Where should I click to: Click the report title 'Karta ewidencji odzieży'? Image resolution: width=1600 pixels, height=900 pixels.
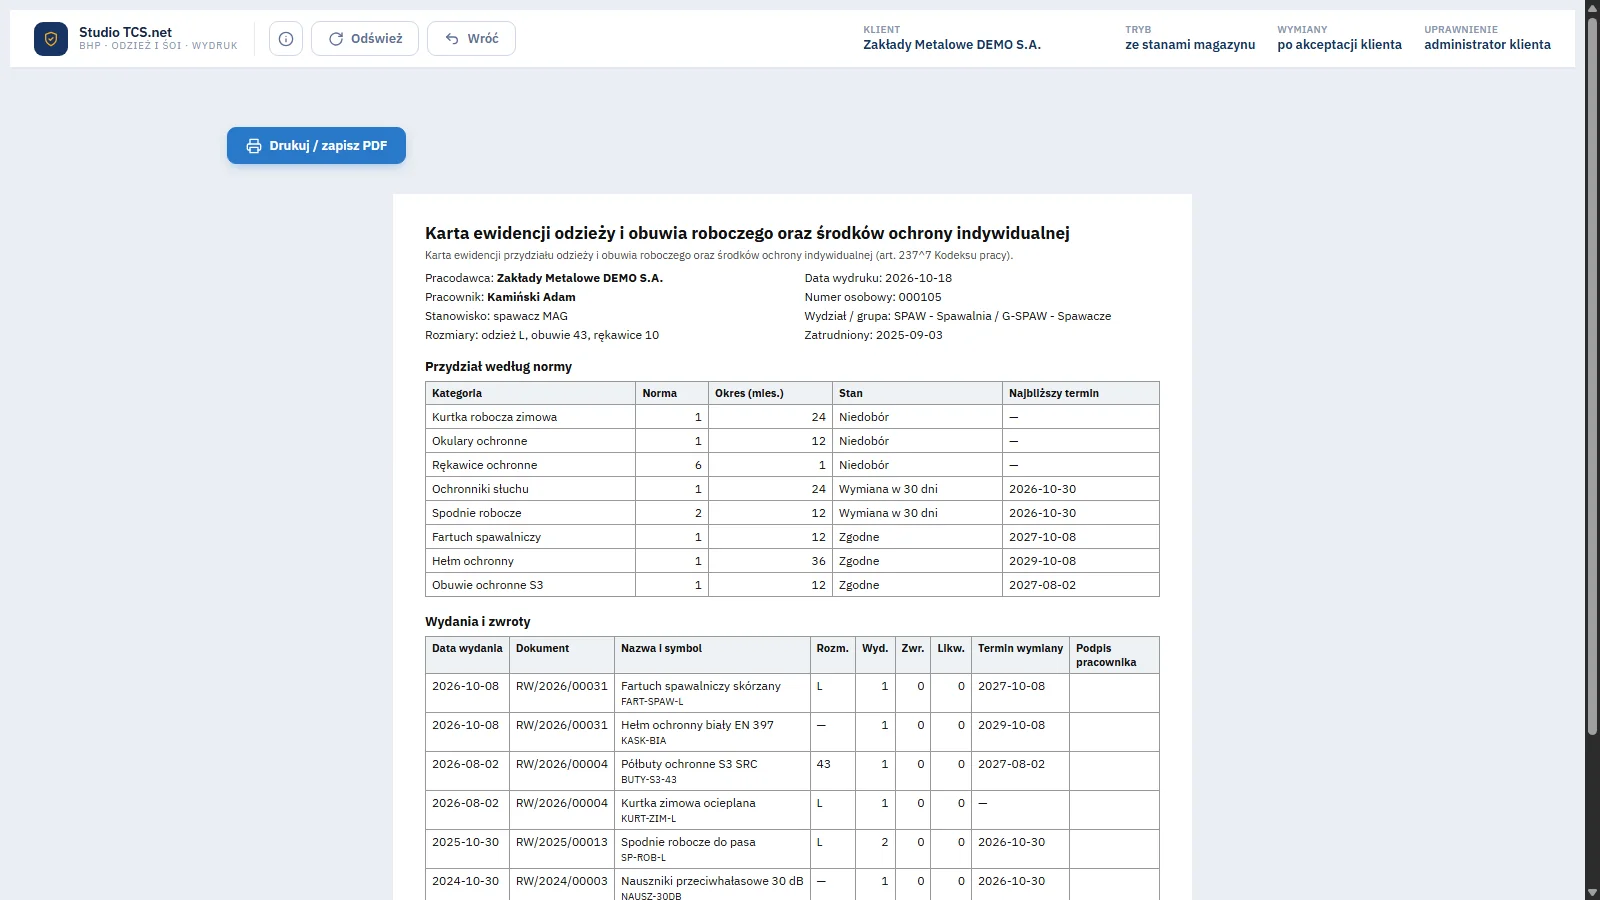click(x=747, y=233)
